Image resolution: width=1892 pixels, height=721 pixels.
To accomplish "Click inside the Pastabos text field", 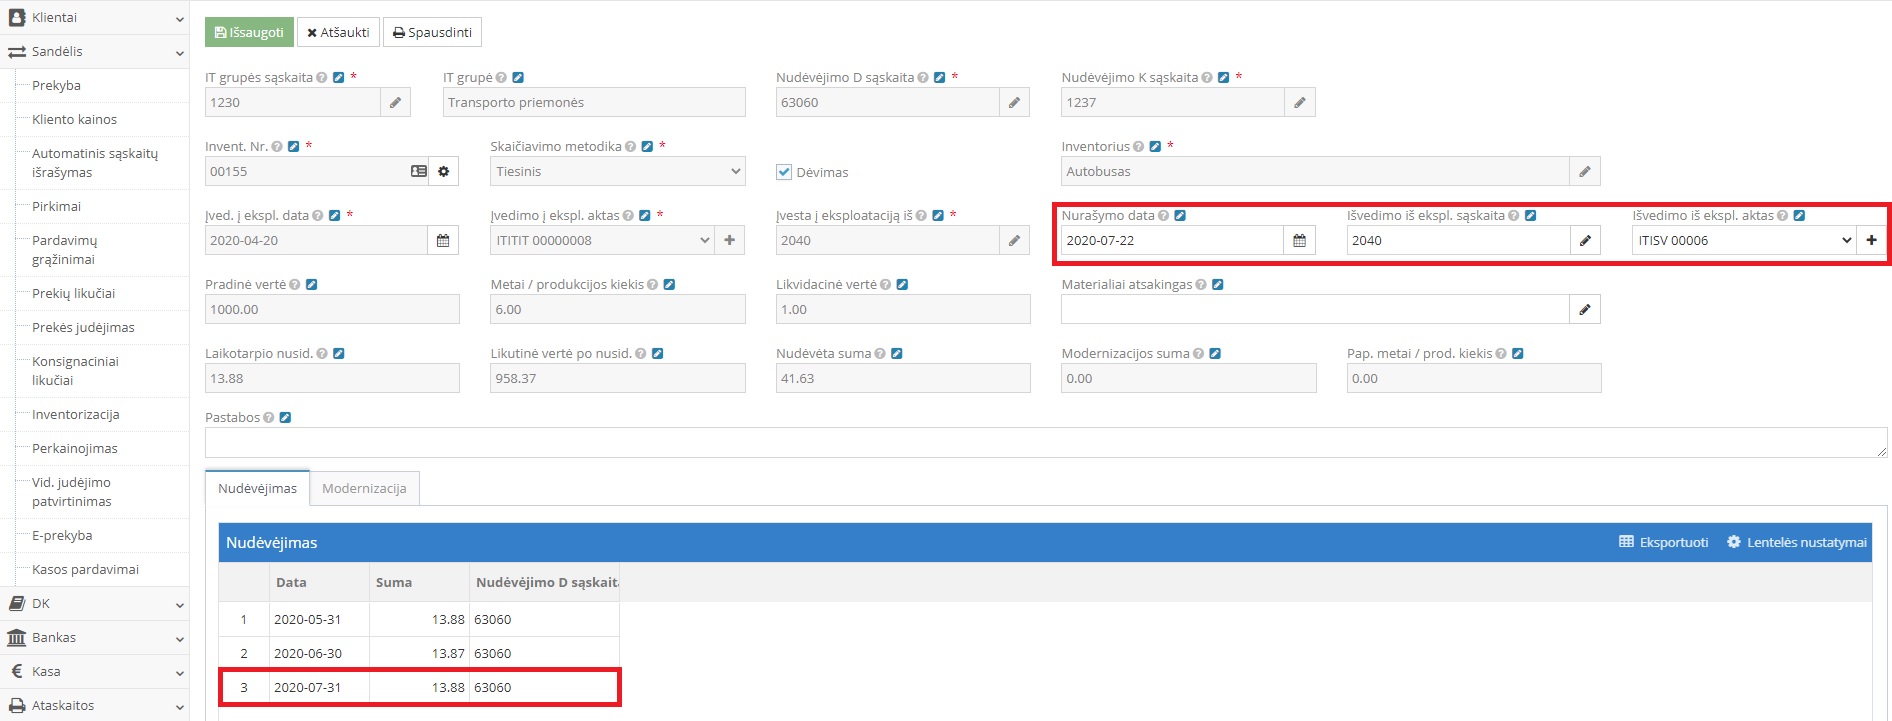I will [1044, 443].
